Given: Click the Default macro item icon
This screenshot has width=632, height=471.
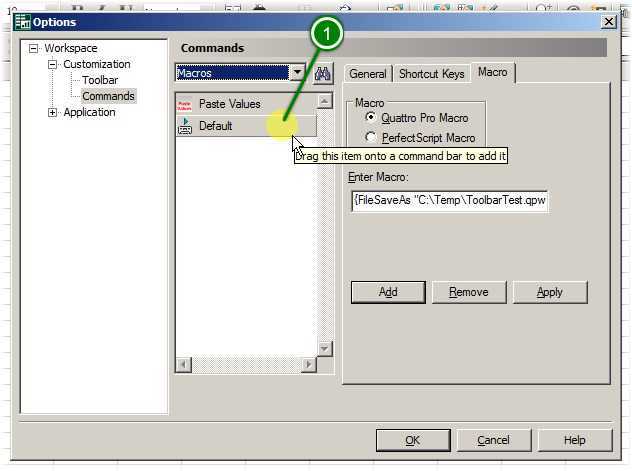Looking at the screenshot, I should 185,126.
